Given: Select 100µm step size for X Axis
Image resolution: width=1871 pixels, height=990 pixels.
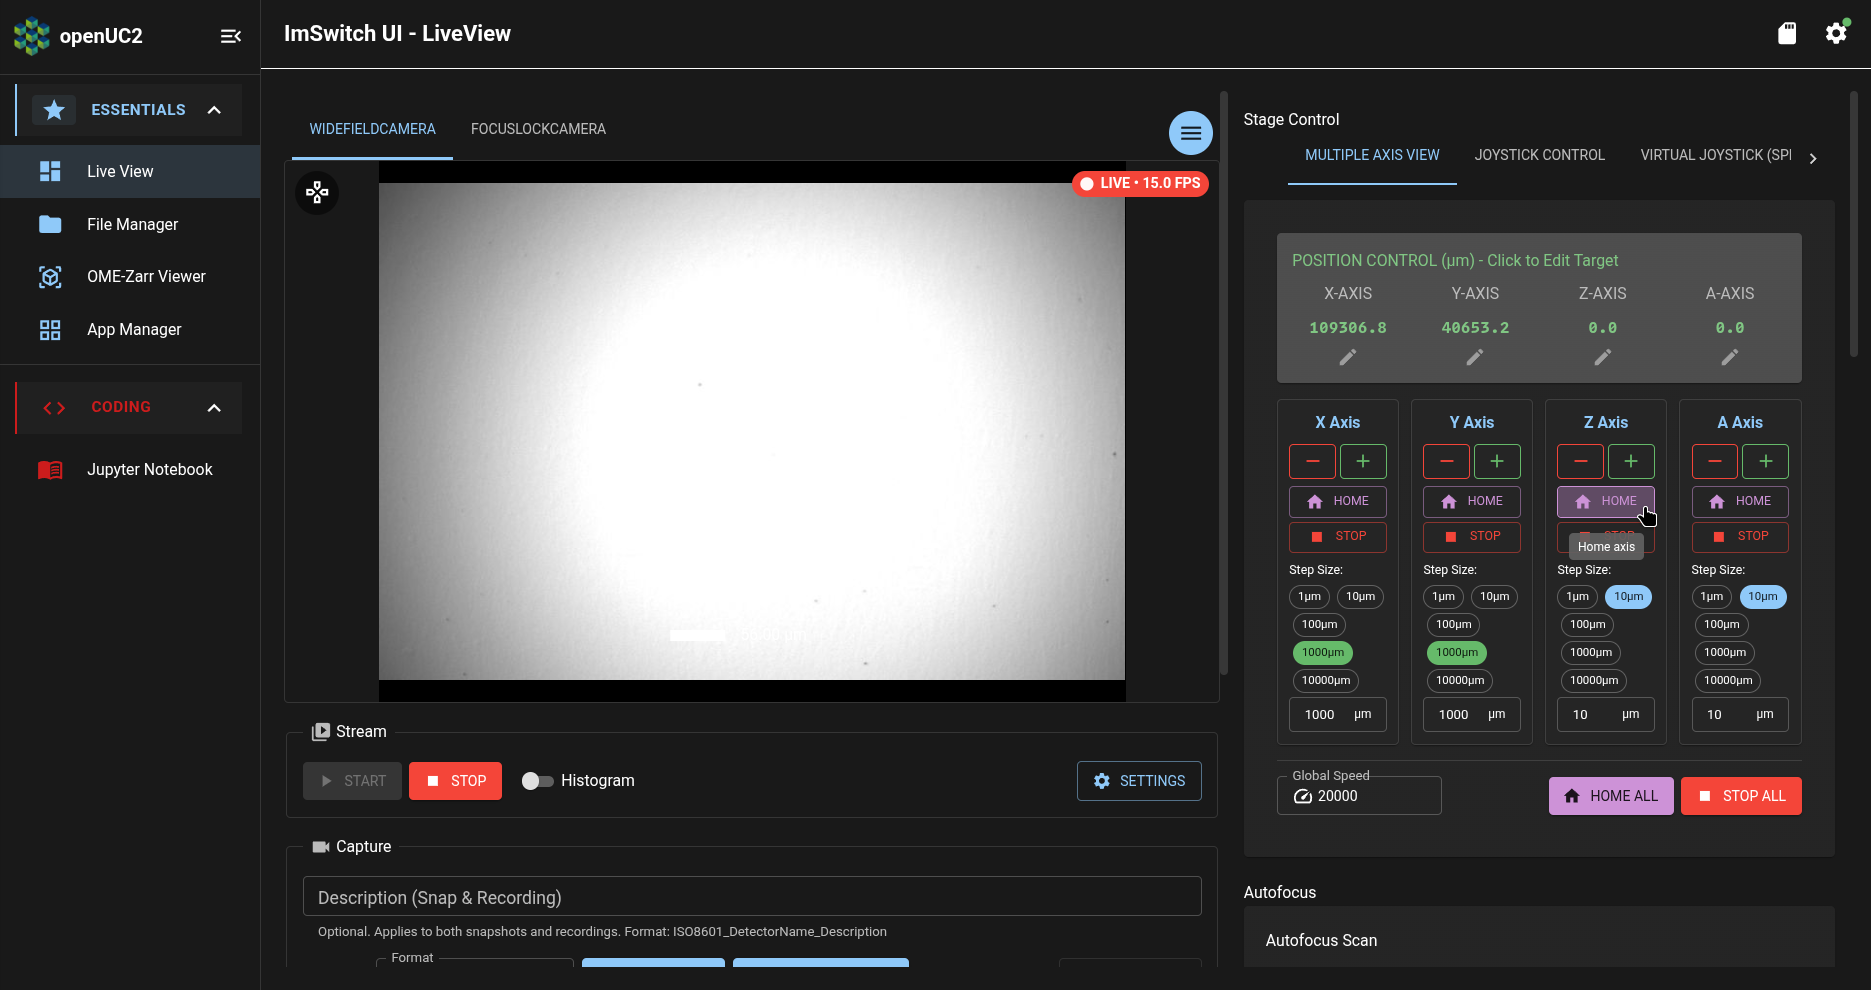Looking at the screenshot, I should (1319, 623).
